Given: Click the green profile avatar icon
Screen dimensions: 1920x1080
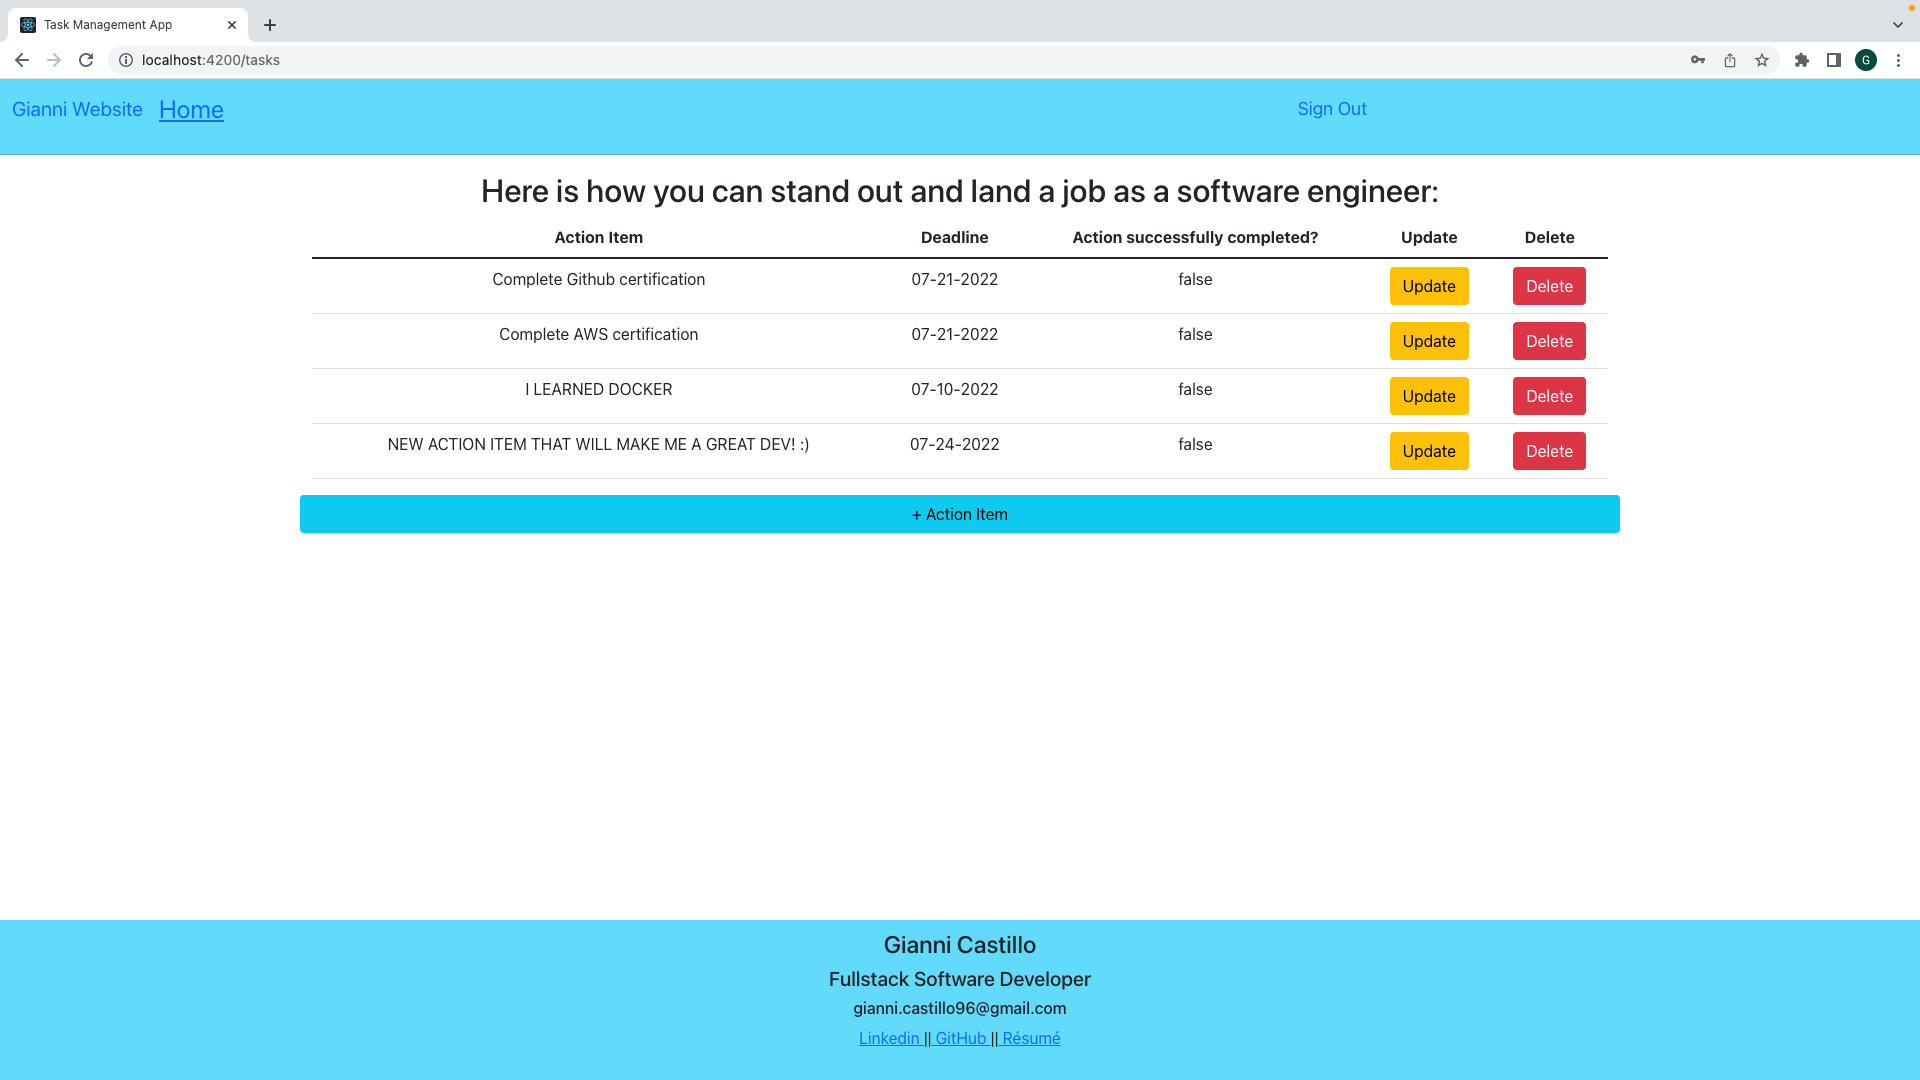Looking at the screenshot, I should (1866, 60).
